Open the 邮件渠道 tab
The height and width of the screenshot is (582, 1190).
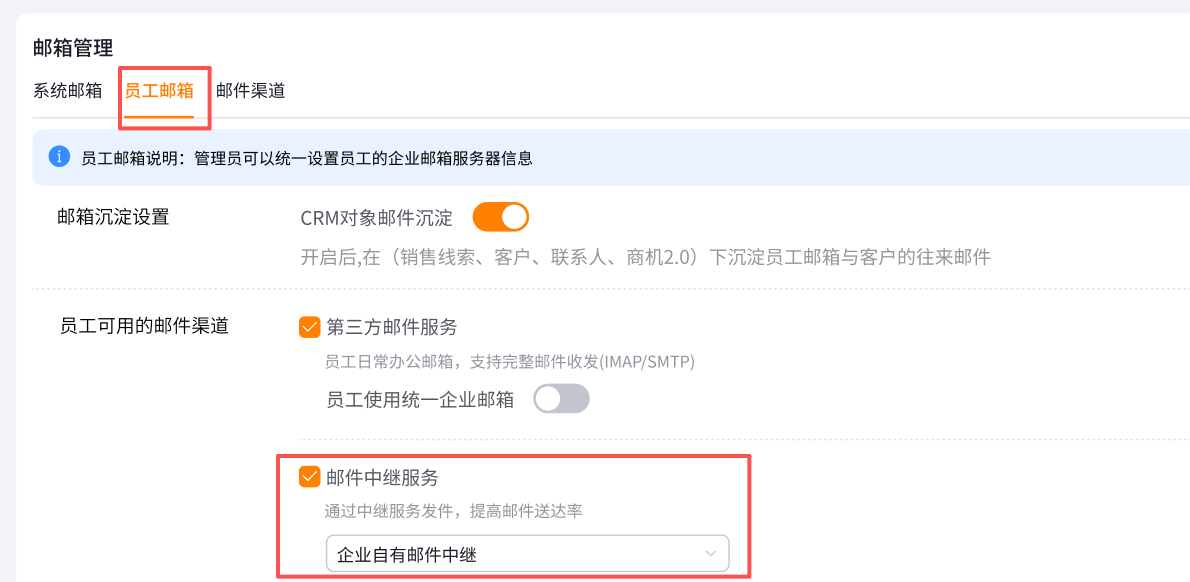coord(250,90)
